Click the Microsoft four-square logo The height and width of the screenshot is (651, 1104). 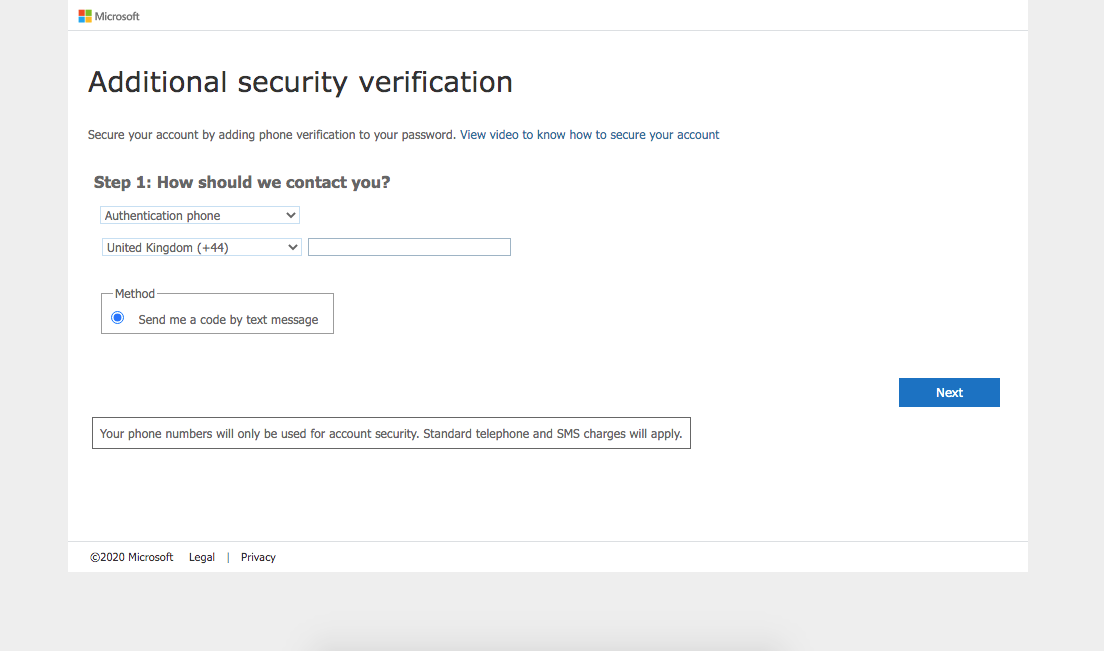(x=85, y=16)
